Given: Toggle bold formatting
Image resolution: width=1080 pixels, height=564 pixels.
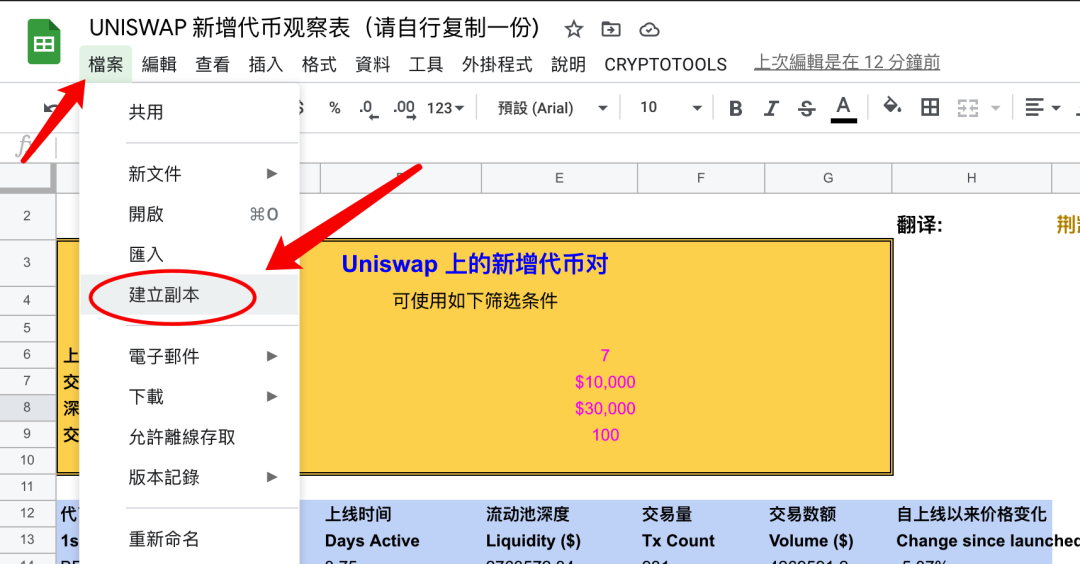Looking at the screenshot, I should point(736,108).
